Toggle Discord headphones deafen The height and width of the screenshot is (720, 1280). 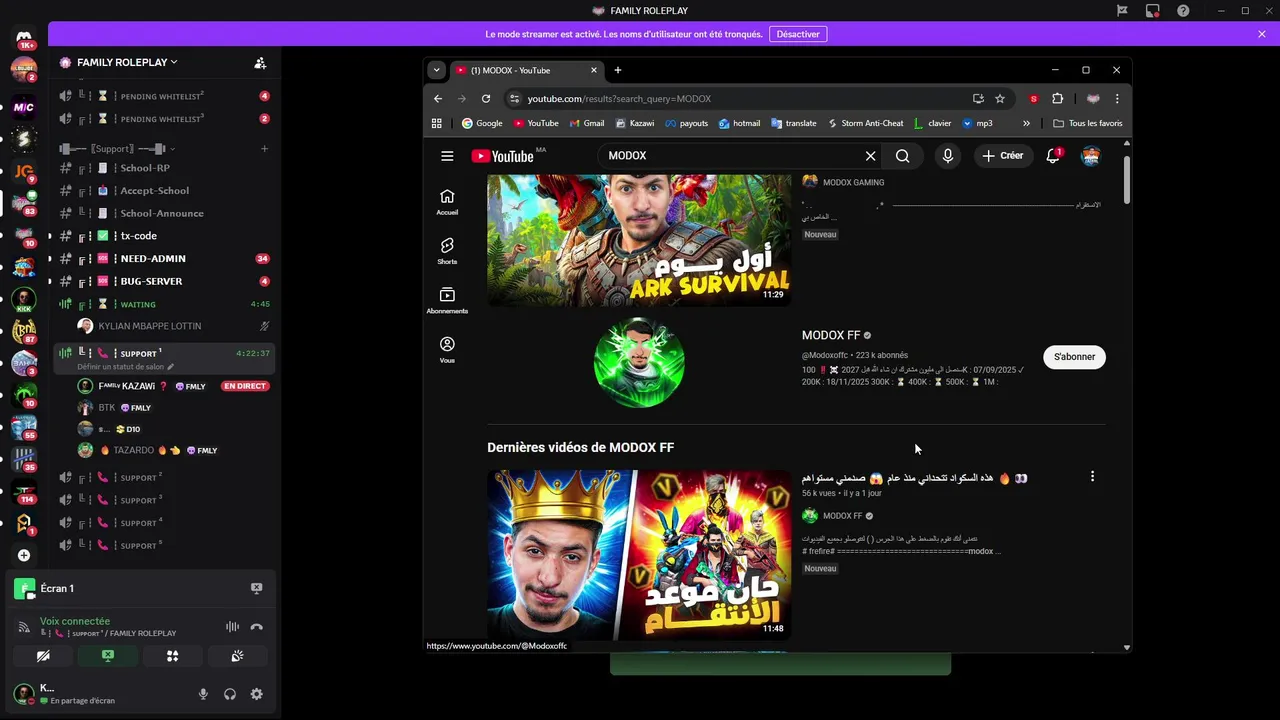pyautogui.click(x=230, y=694)
